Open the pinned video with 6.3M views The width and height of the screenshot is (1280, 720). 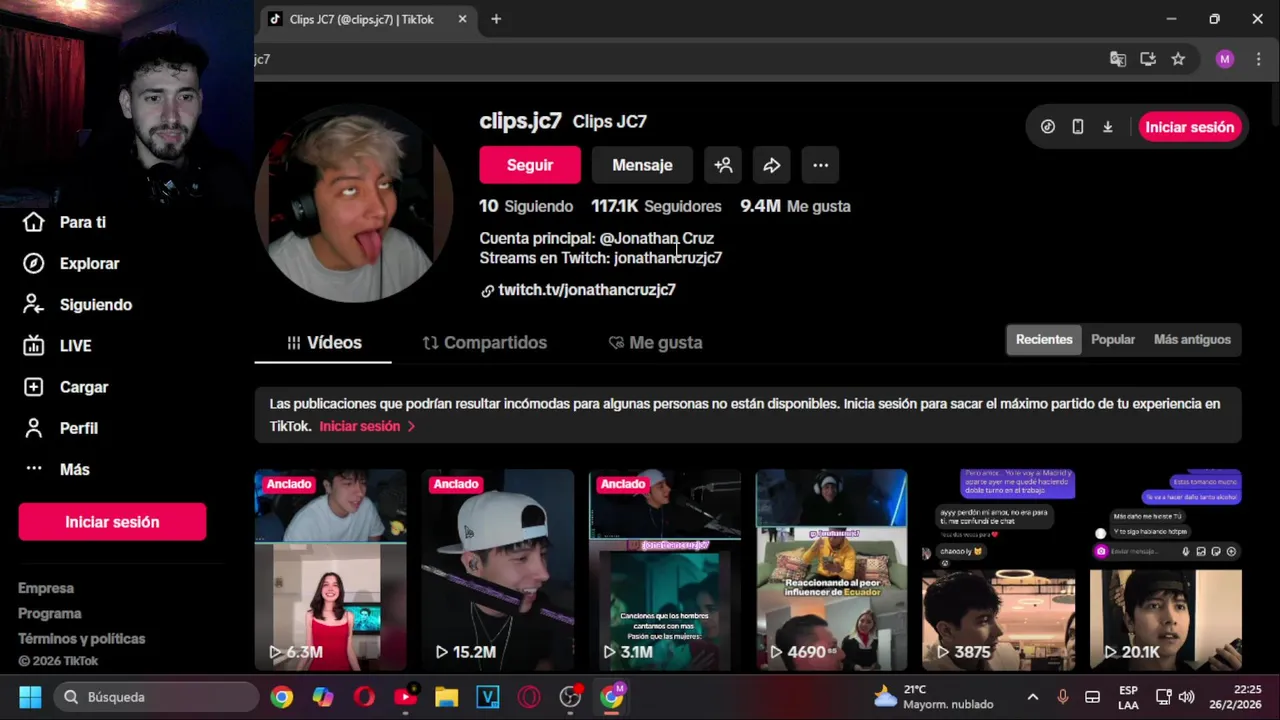pyautogui.click(x=330, y=570)
